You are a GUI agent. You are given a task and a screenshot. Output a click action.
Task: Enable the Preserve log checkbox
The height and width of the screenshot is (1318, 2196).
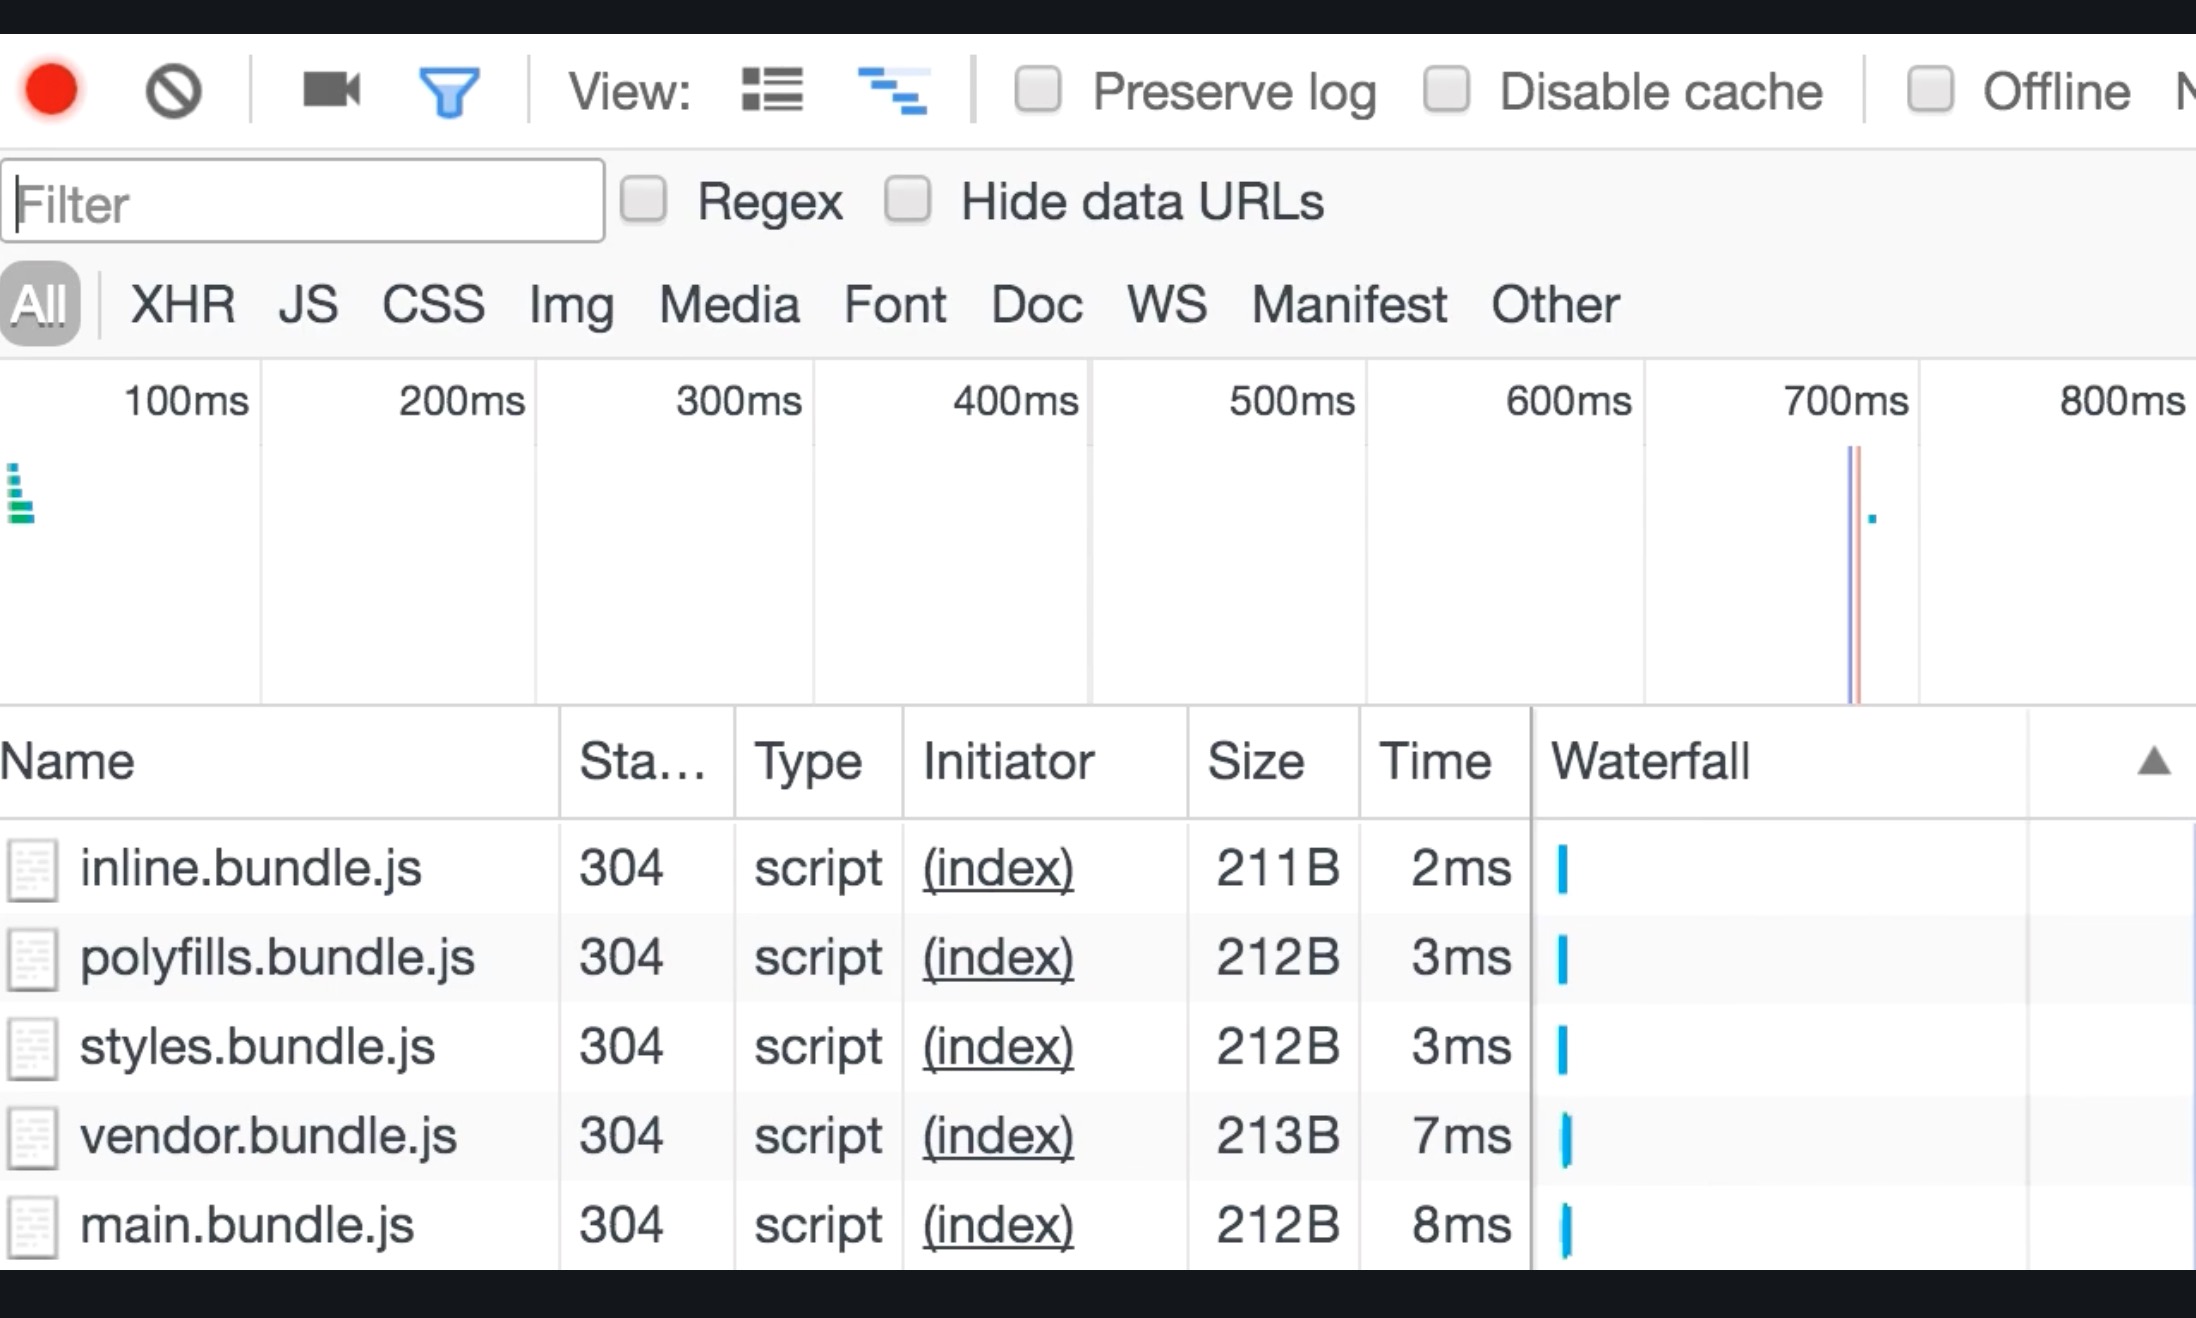[1038, 90]
